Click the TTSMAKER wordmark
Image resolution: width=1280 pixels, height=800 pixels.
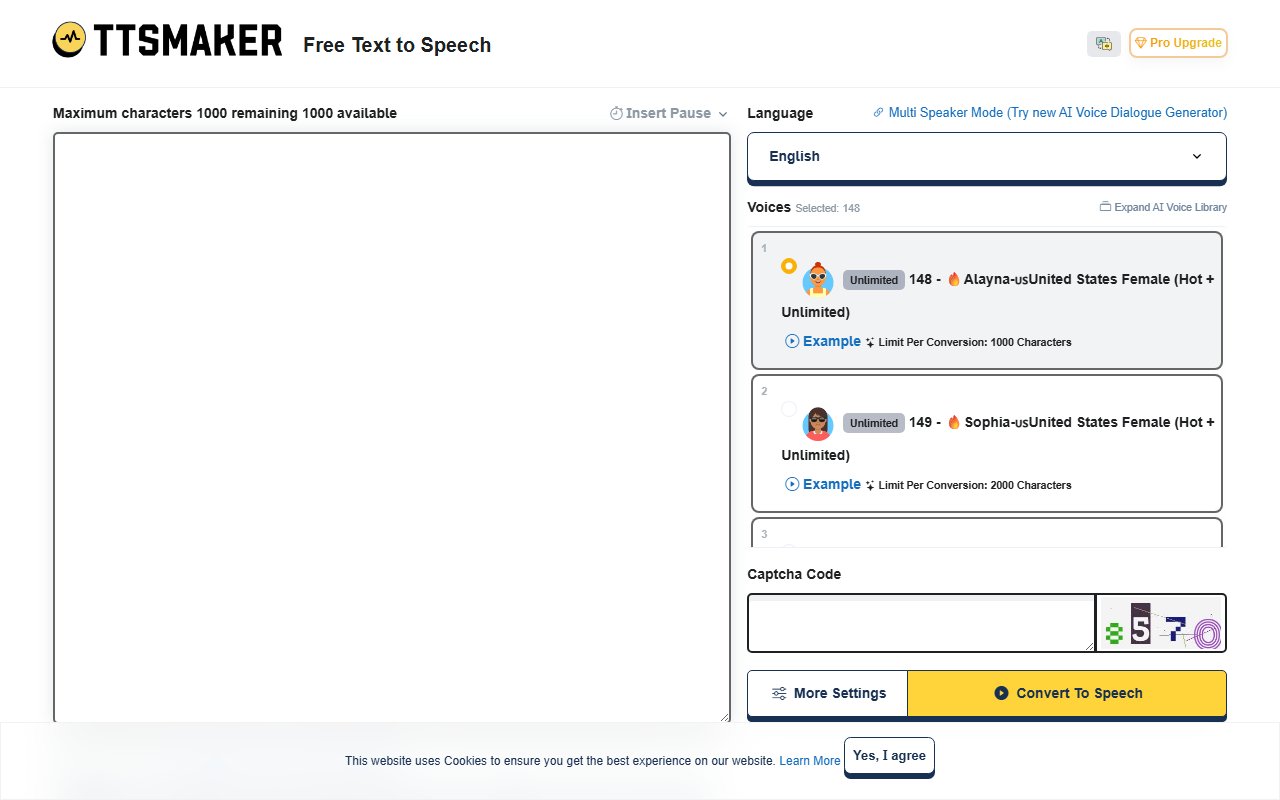coord(188,41)
